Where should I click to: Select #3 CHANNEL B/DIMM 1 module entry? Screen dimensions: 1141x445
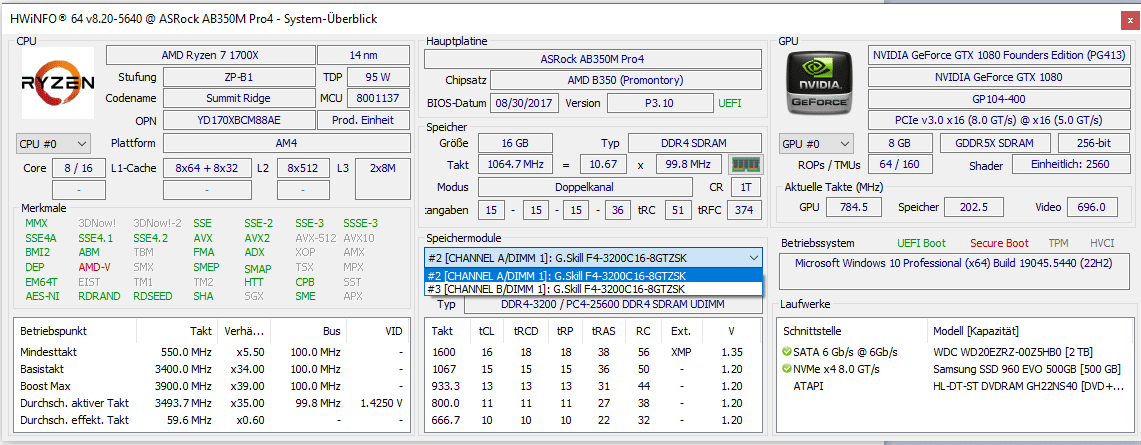[592, 289]
